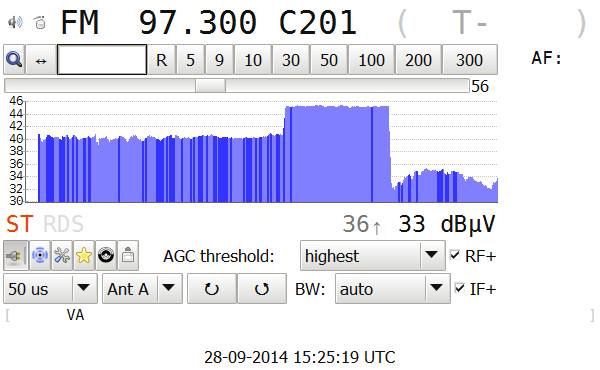Expand the BW auto dropdown
The width and height of the screenshot is (600, 370).
point(393,289)
